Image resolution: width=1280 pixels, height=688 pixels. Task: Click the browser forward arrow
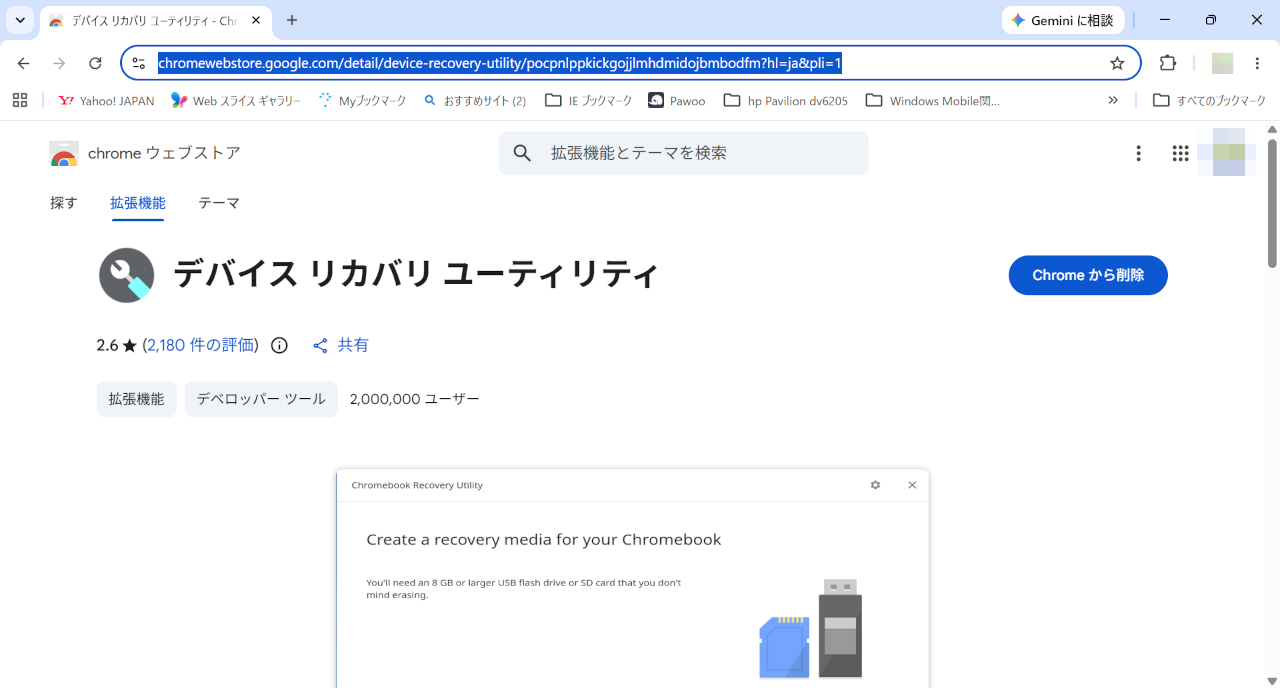click(60, 63)
